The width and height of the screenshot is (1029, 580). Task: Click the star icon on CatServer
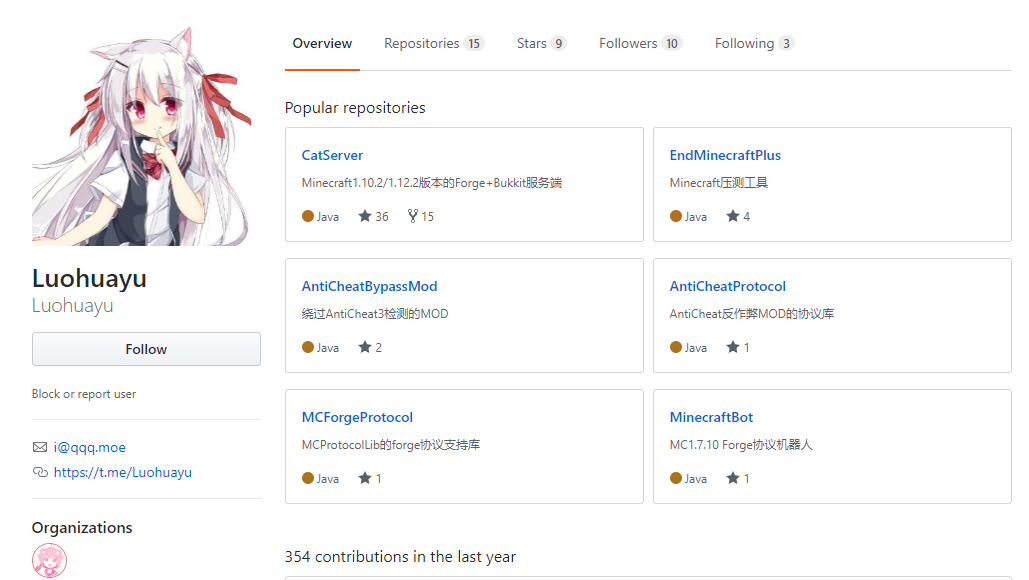tap(365, 216)
